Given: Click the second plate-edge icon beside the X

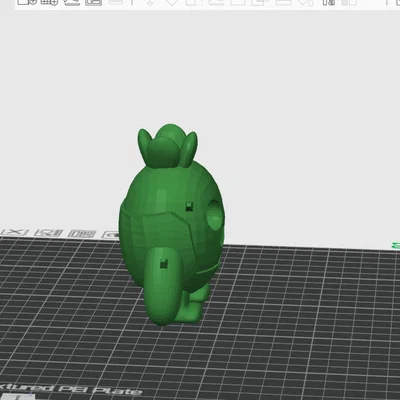Looking at the screenshot, I should click(x=49, y=233).
